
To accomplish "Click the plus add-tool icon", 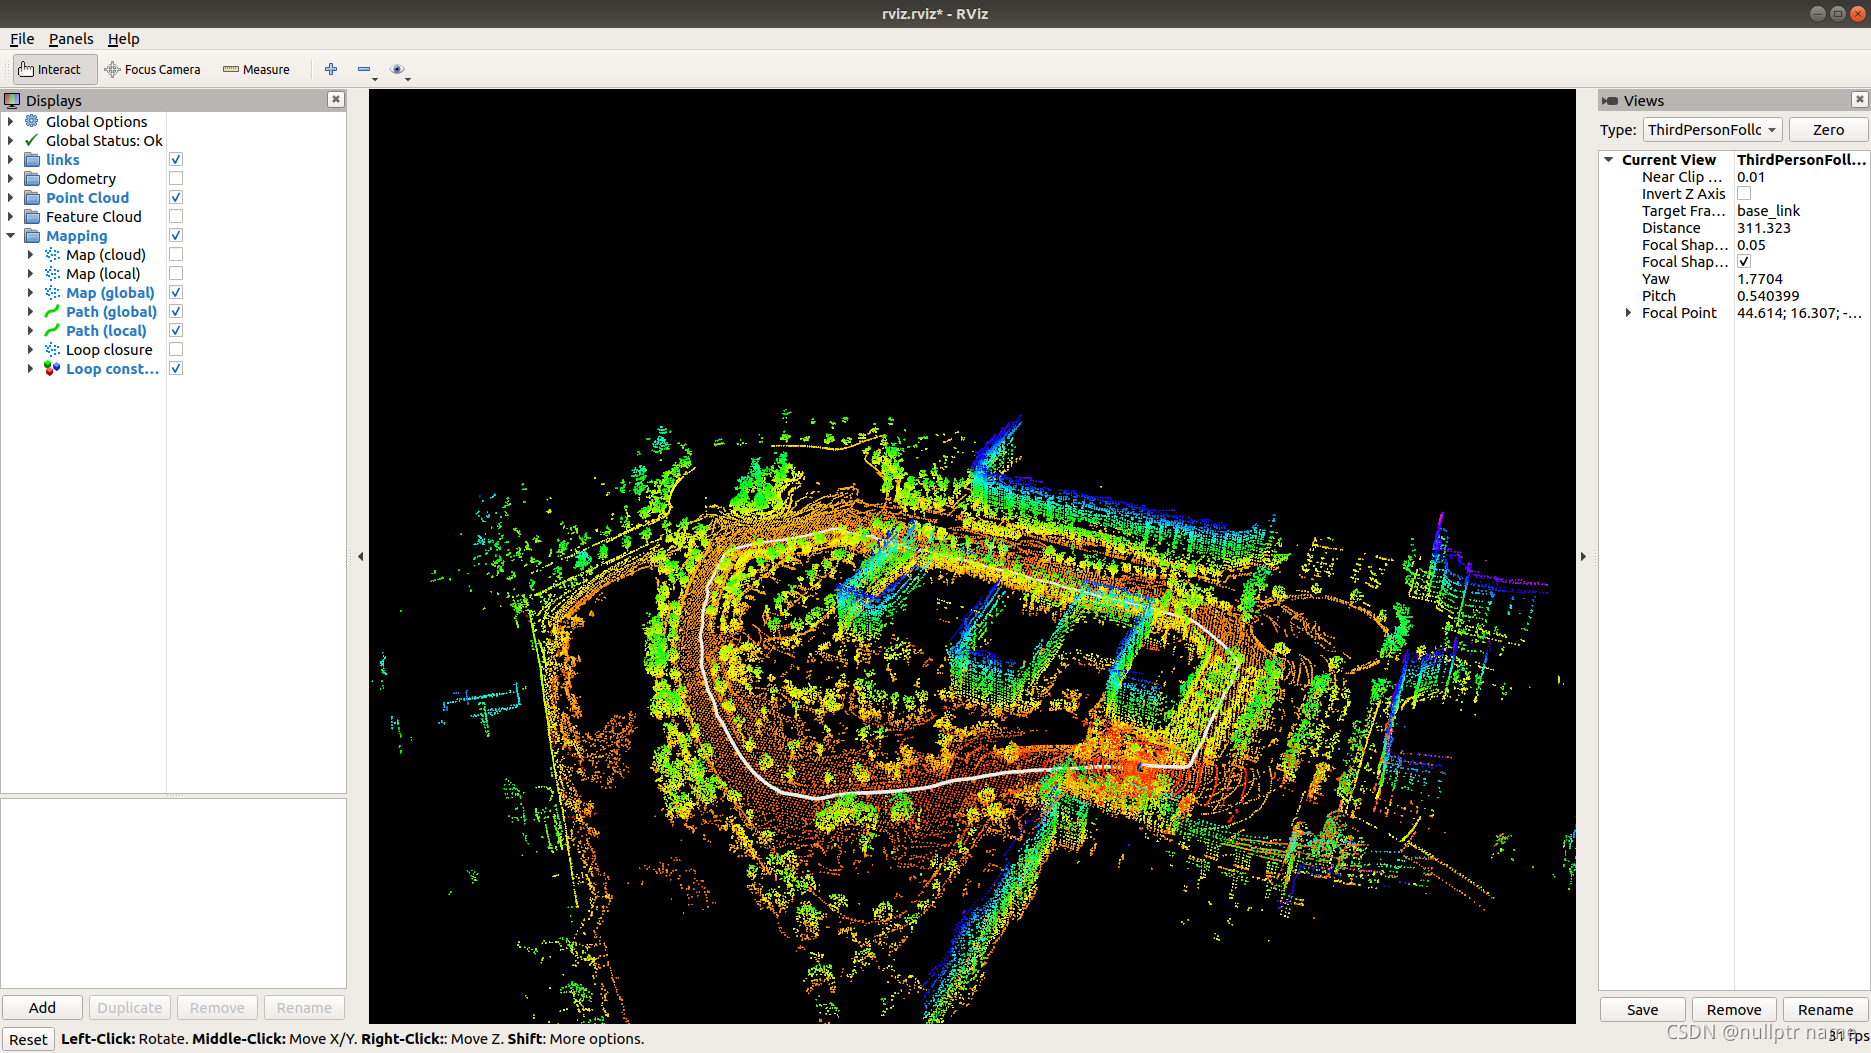I will [331, 69].
